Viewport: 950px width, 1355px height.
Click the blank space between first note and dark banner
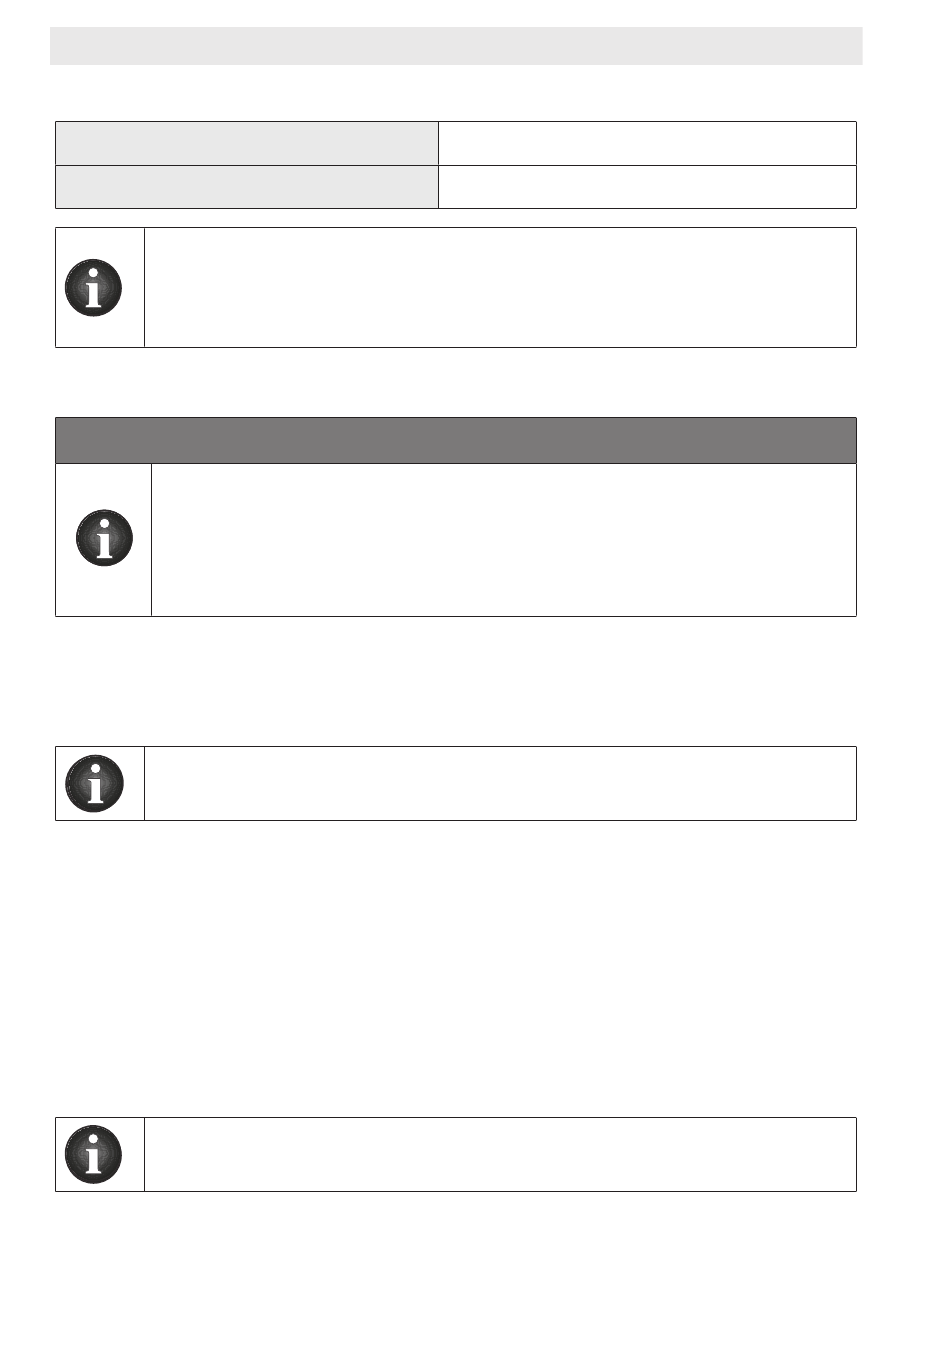(456, 382)
